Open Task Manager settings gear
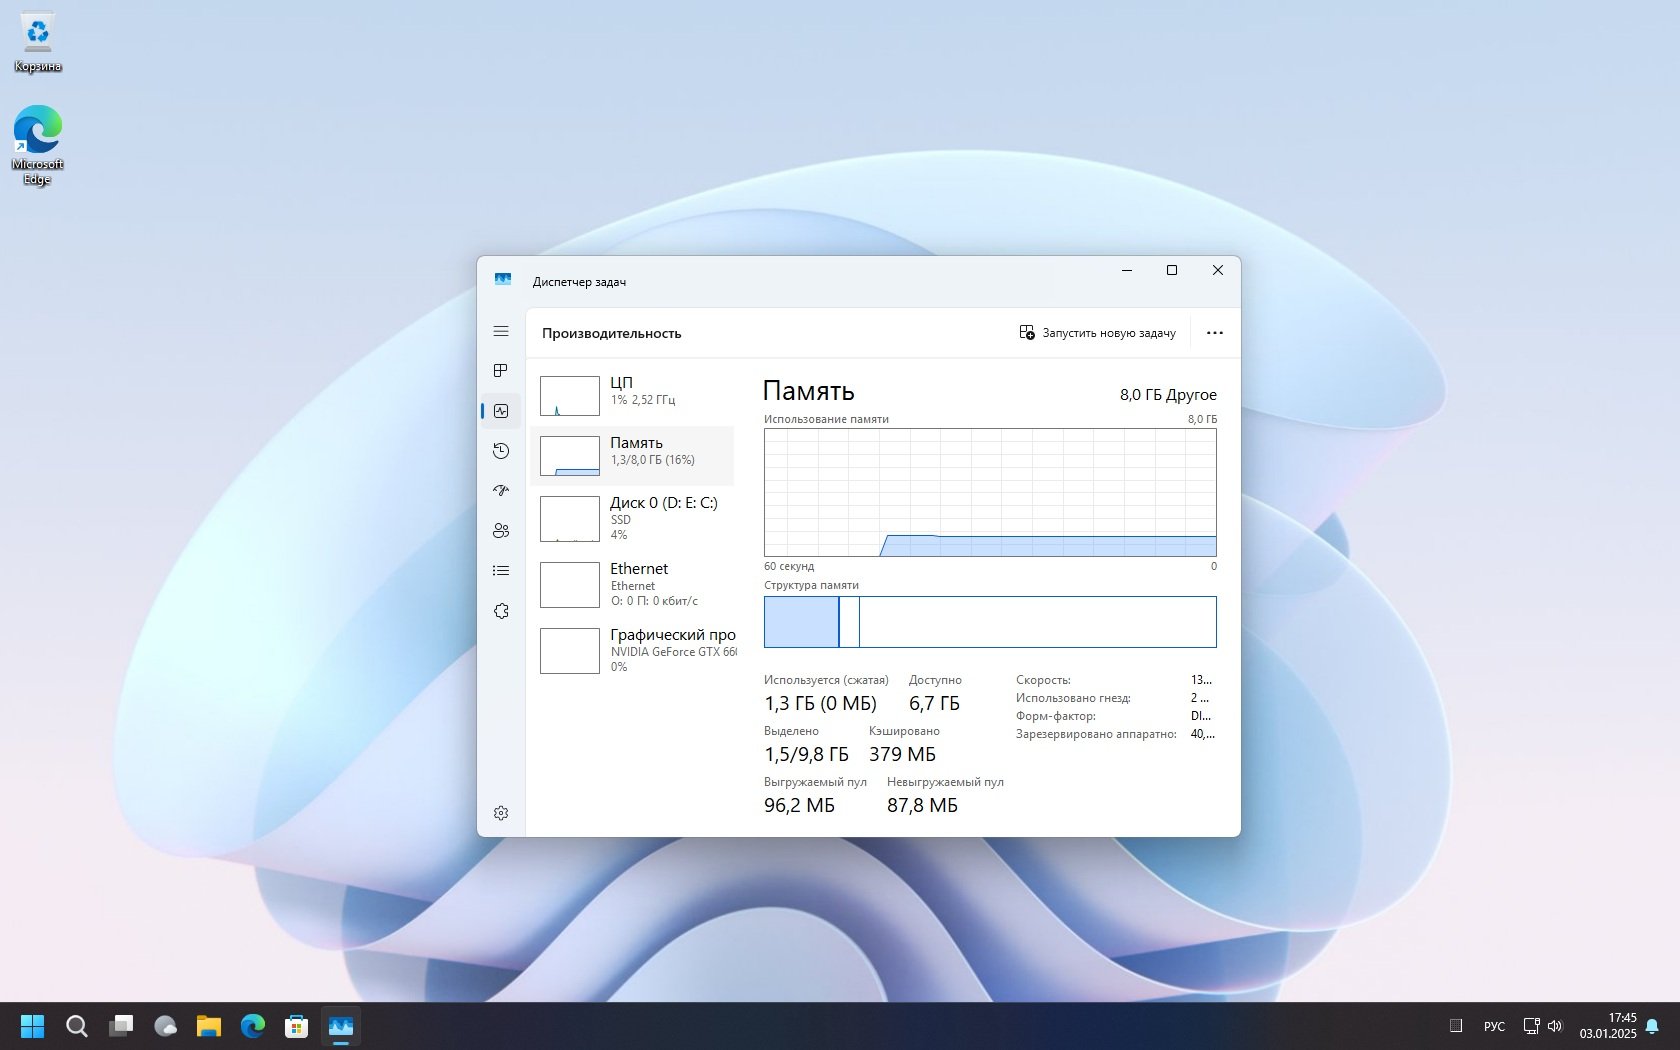Image resolution: width=1680 pixels, height=1050 pixels. click(x=501, y=813)
